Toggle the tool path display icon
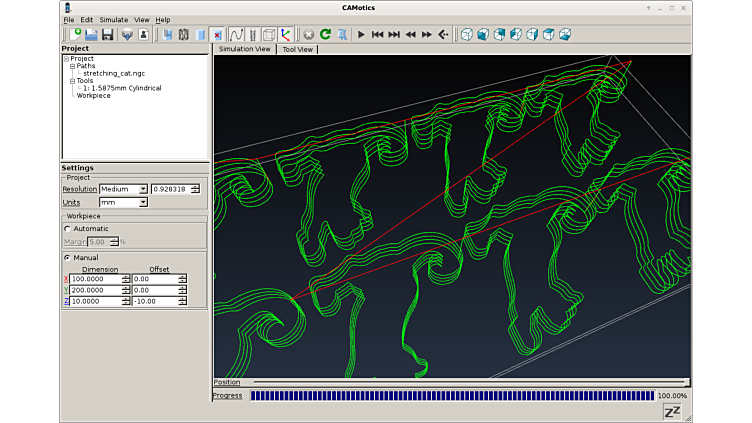Viewport: 752px width, 423px height. coord(236,34)
